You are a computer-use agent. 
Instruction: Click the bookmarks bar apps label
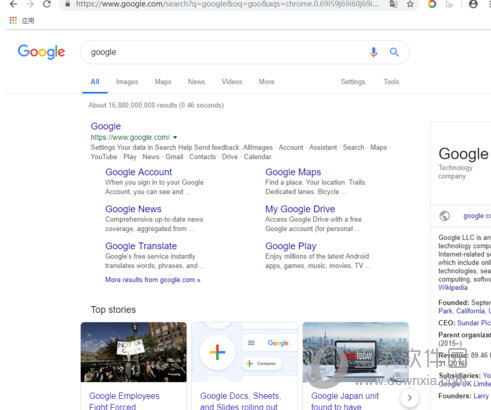(x=28, y=21)
